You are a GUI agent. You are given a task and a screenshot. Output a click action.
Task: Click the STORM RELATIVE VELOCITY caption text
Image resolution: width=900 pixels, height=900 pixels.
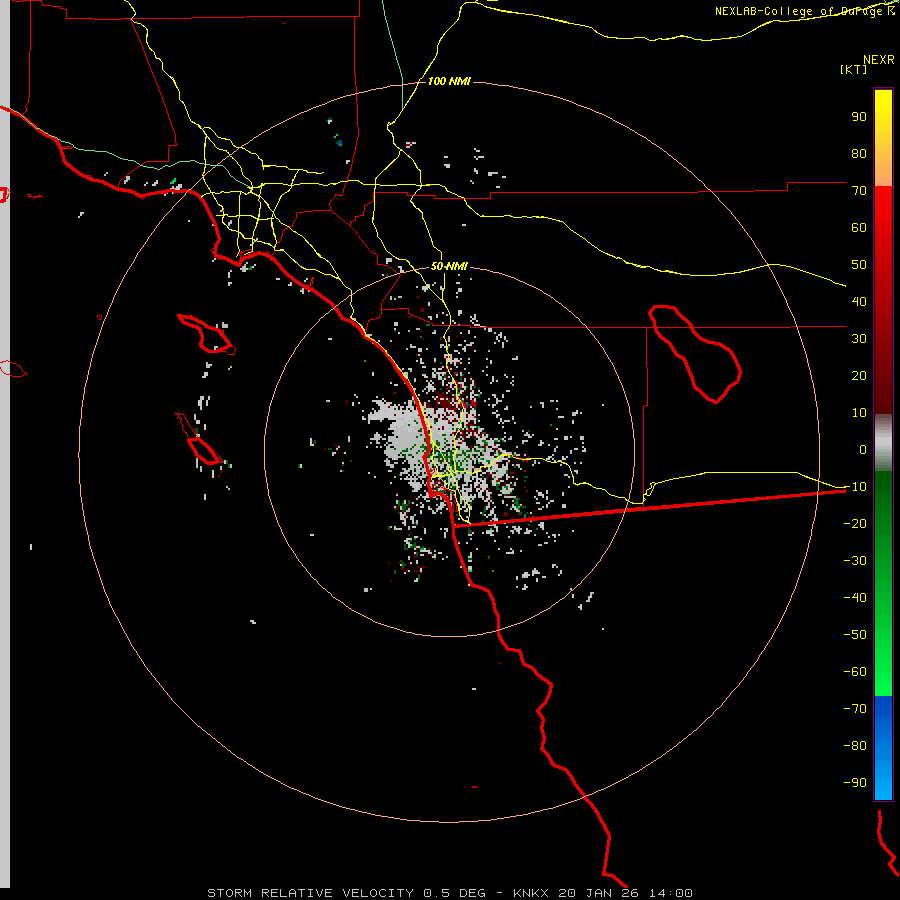click(310, 893)
